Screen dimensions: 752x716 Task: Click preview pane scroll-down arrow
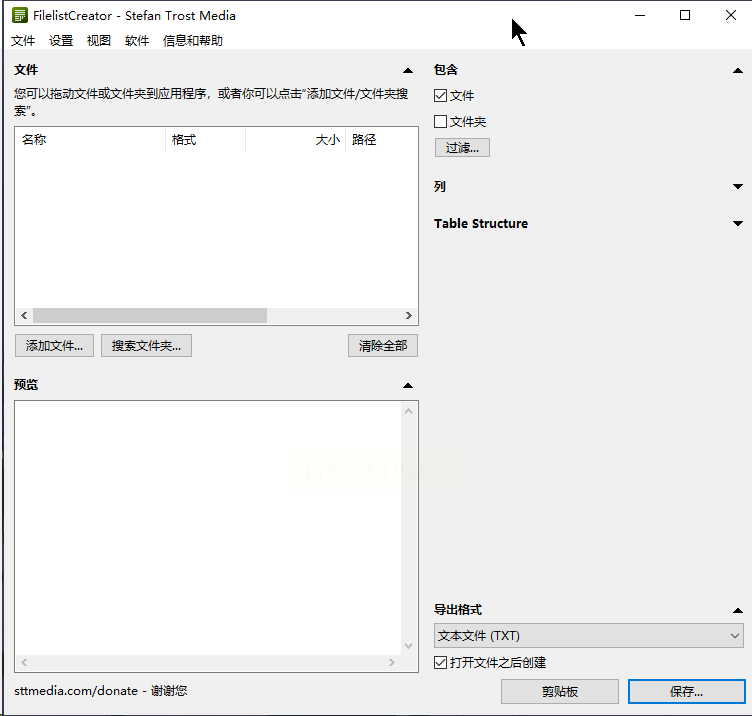(x=409, y=646)
